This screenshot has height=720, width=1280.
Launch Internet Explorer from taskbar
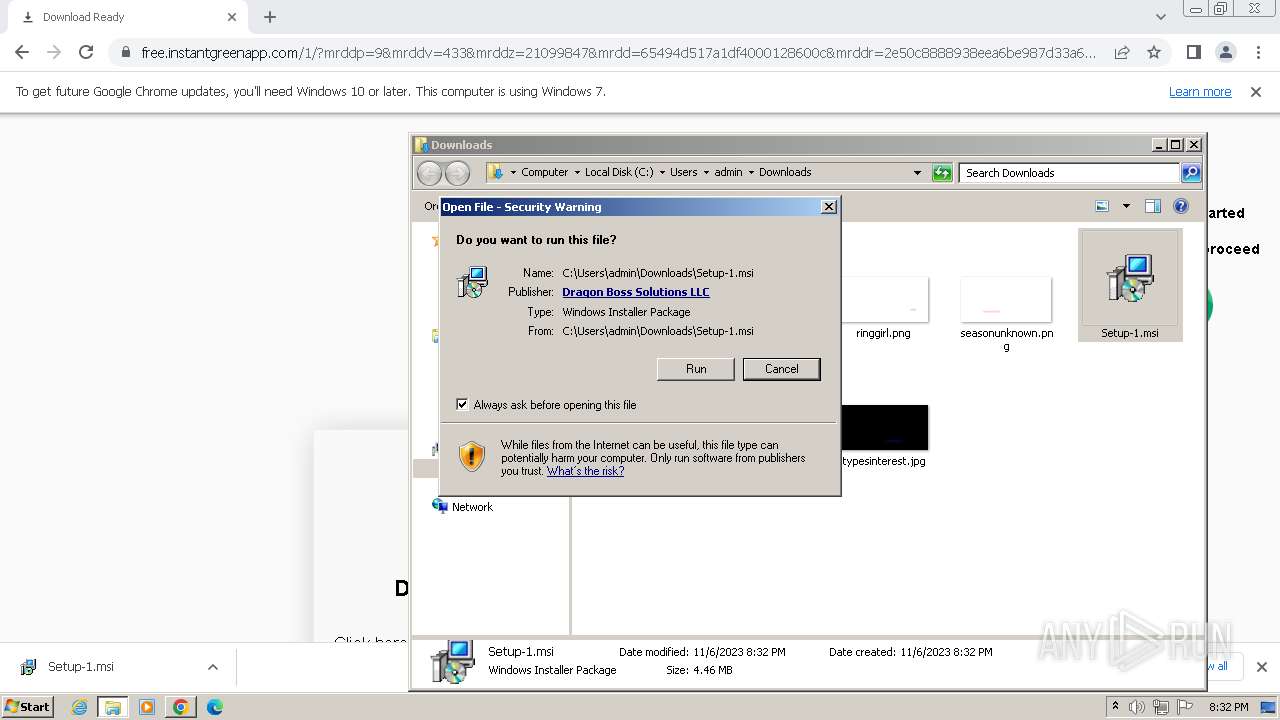point(80,707)
